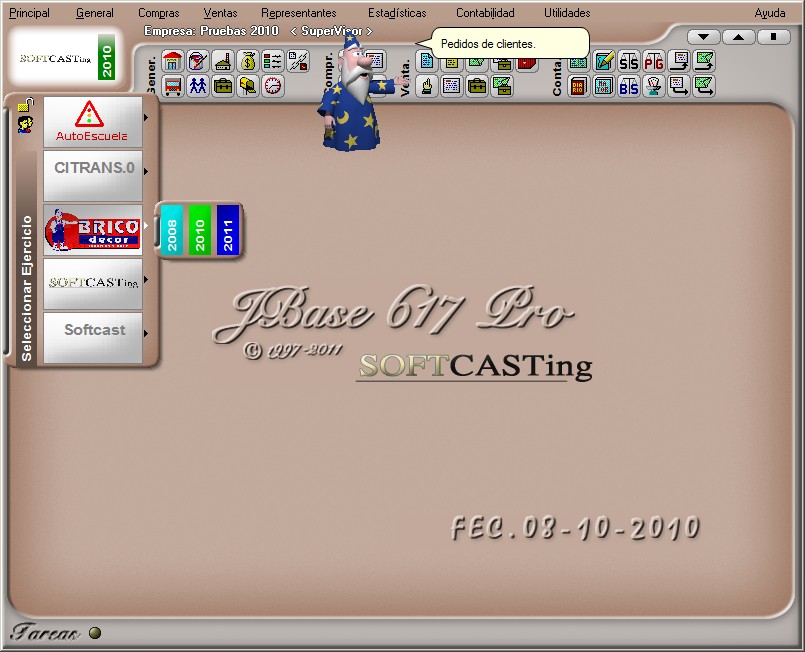
Task: Open the mailbox icon in Gener. toolbar
Action: tap(248, 86)
